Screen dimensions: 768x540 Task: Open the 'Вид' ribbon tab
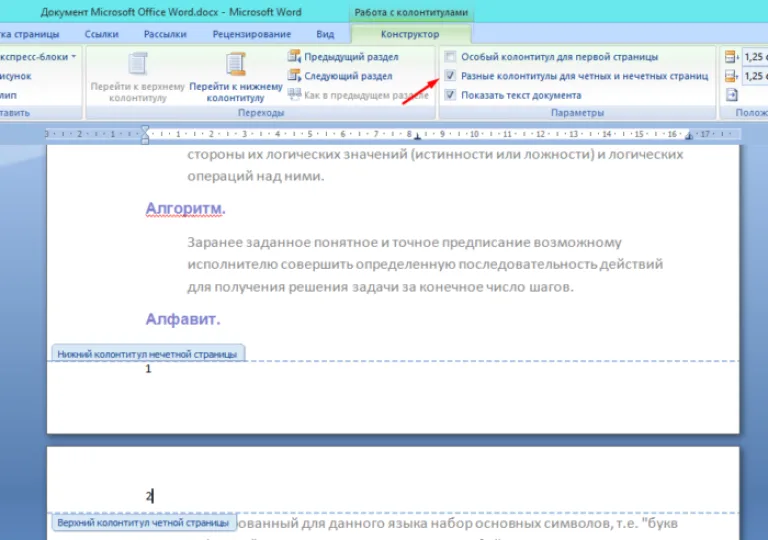pos(325,34)
